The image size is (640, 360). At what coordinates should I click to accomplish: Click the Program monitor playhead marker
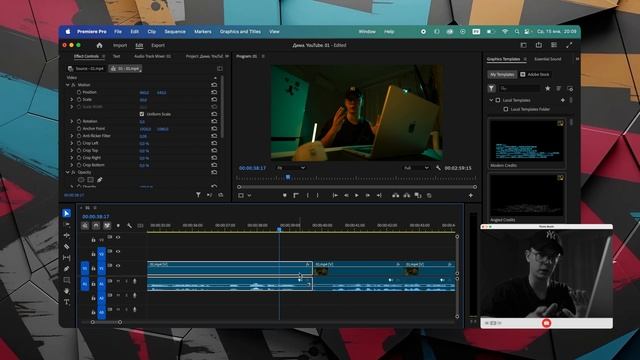tap(288, 178)
